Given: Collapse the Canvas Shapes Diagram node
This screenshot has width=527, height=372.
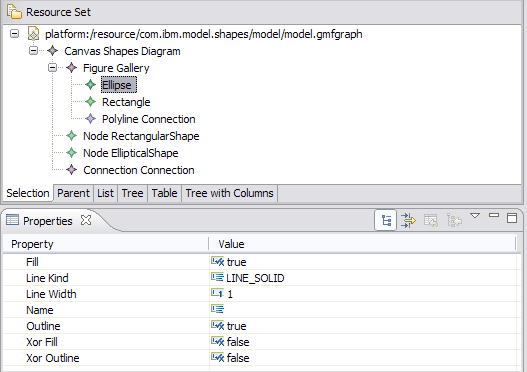Looking at the screenshot, I should click(33, 51).
